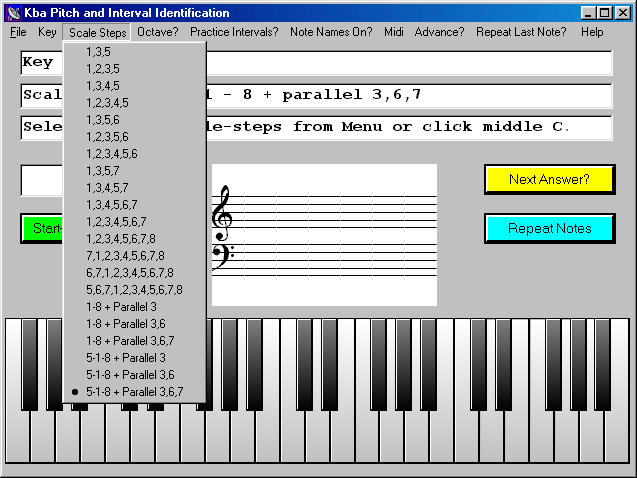Viewport: 637px width, 478px height.
Task: Click the green Start button
Action: coord(42,228)
